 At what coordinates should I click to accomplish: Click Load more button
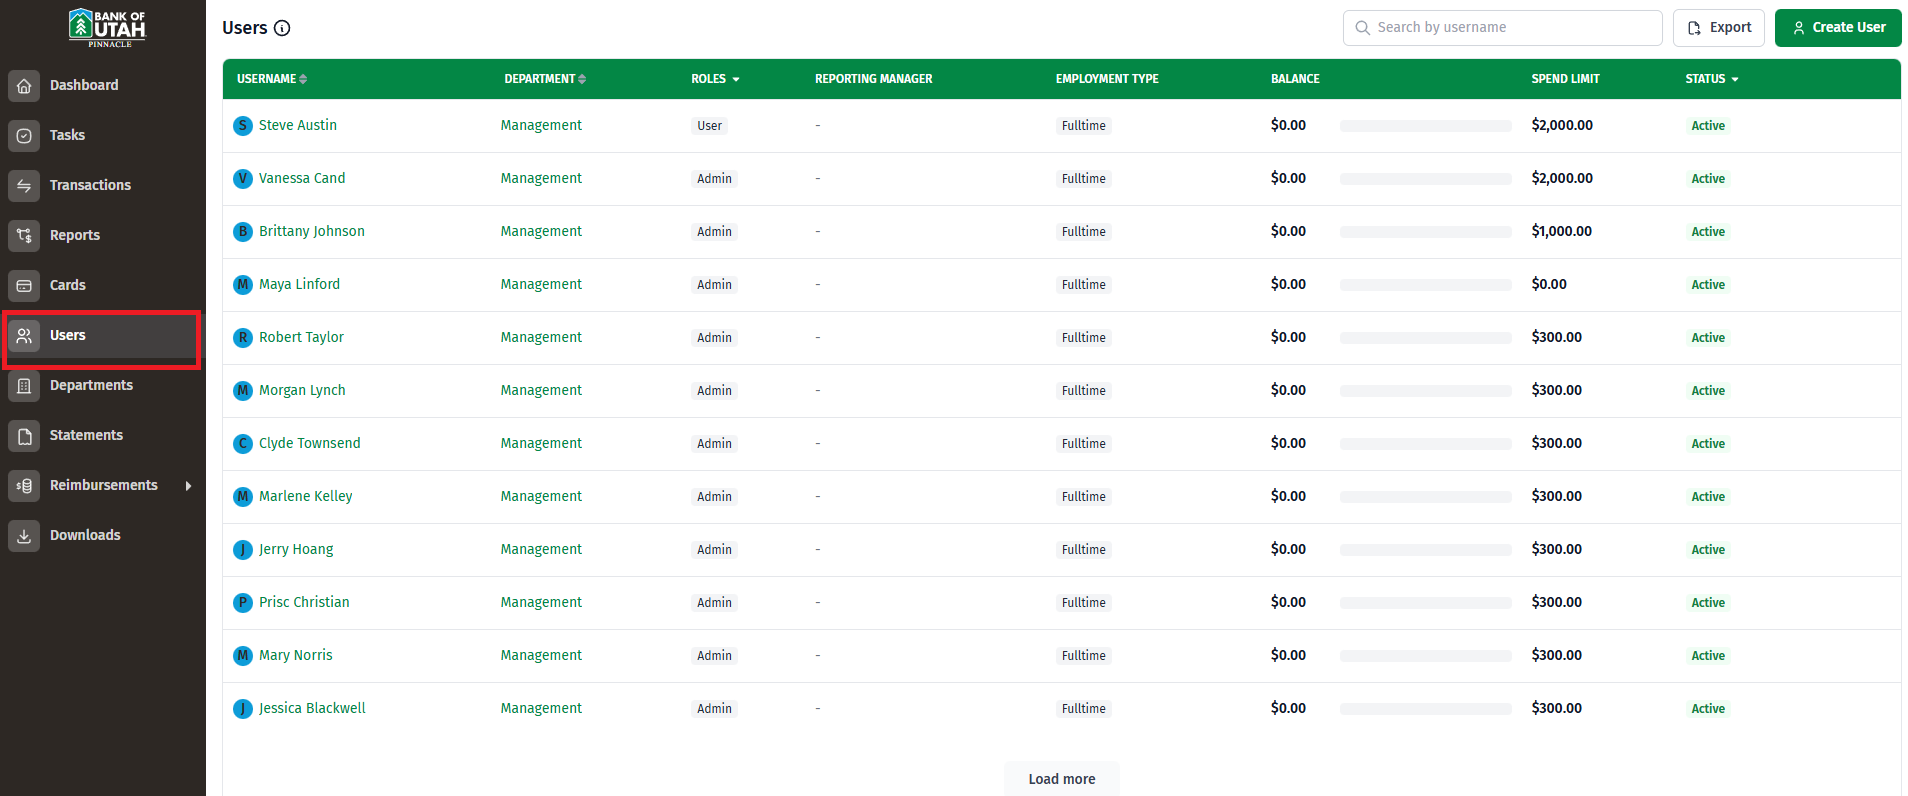pos(1062,779)
